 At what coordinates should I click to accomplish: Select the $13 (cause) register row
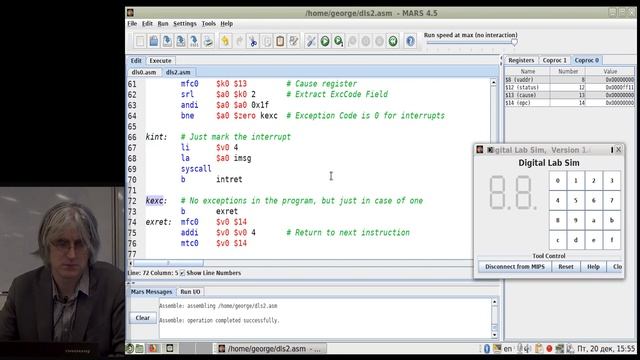click(x=569, y=95)
